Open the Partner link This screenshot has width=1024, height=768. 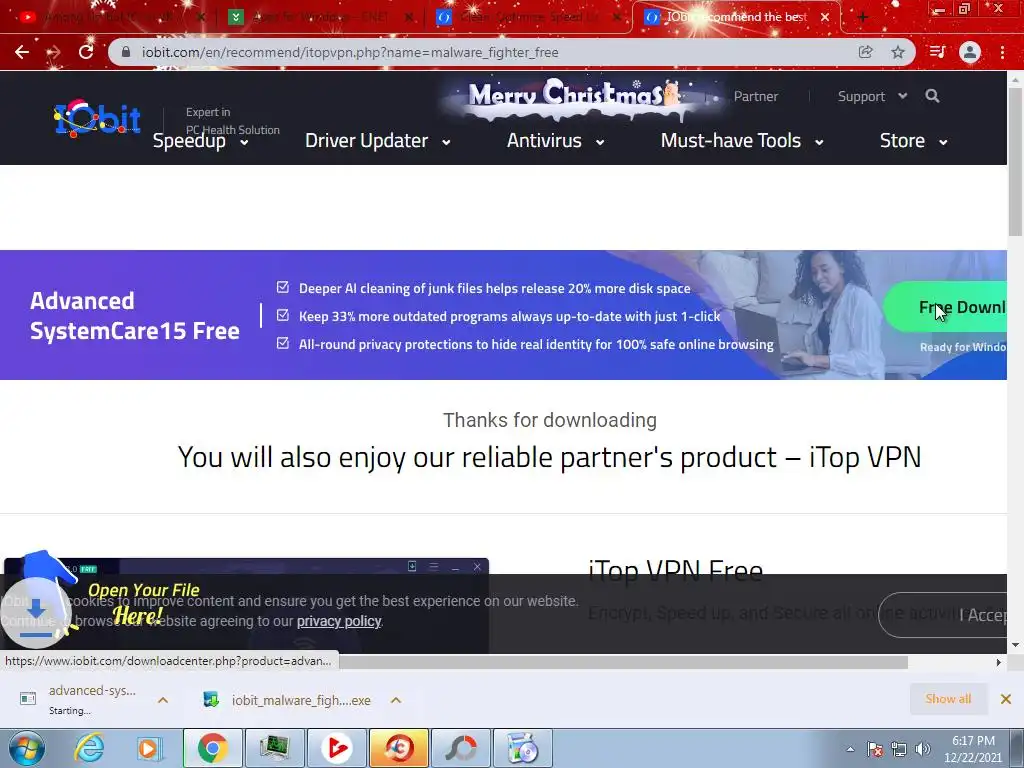756,96
